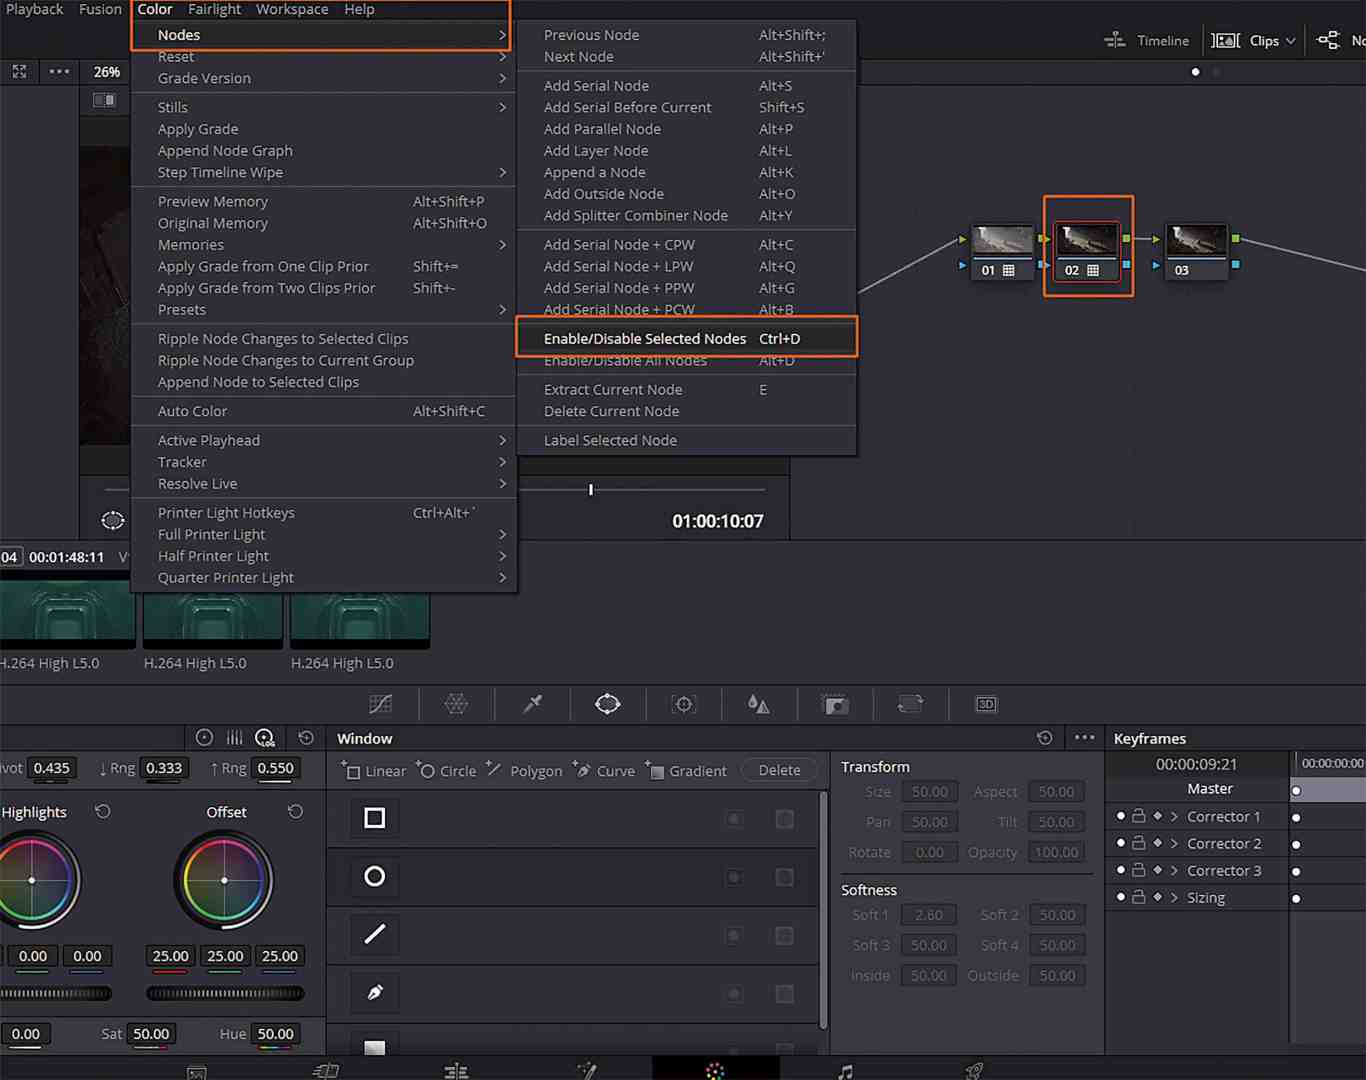Switch to color bars mode icon
The width and height of the screenshot is (1366, 1080).
[x=235, y=738]
